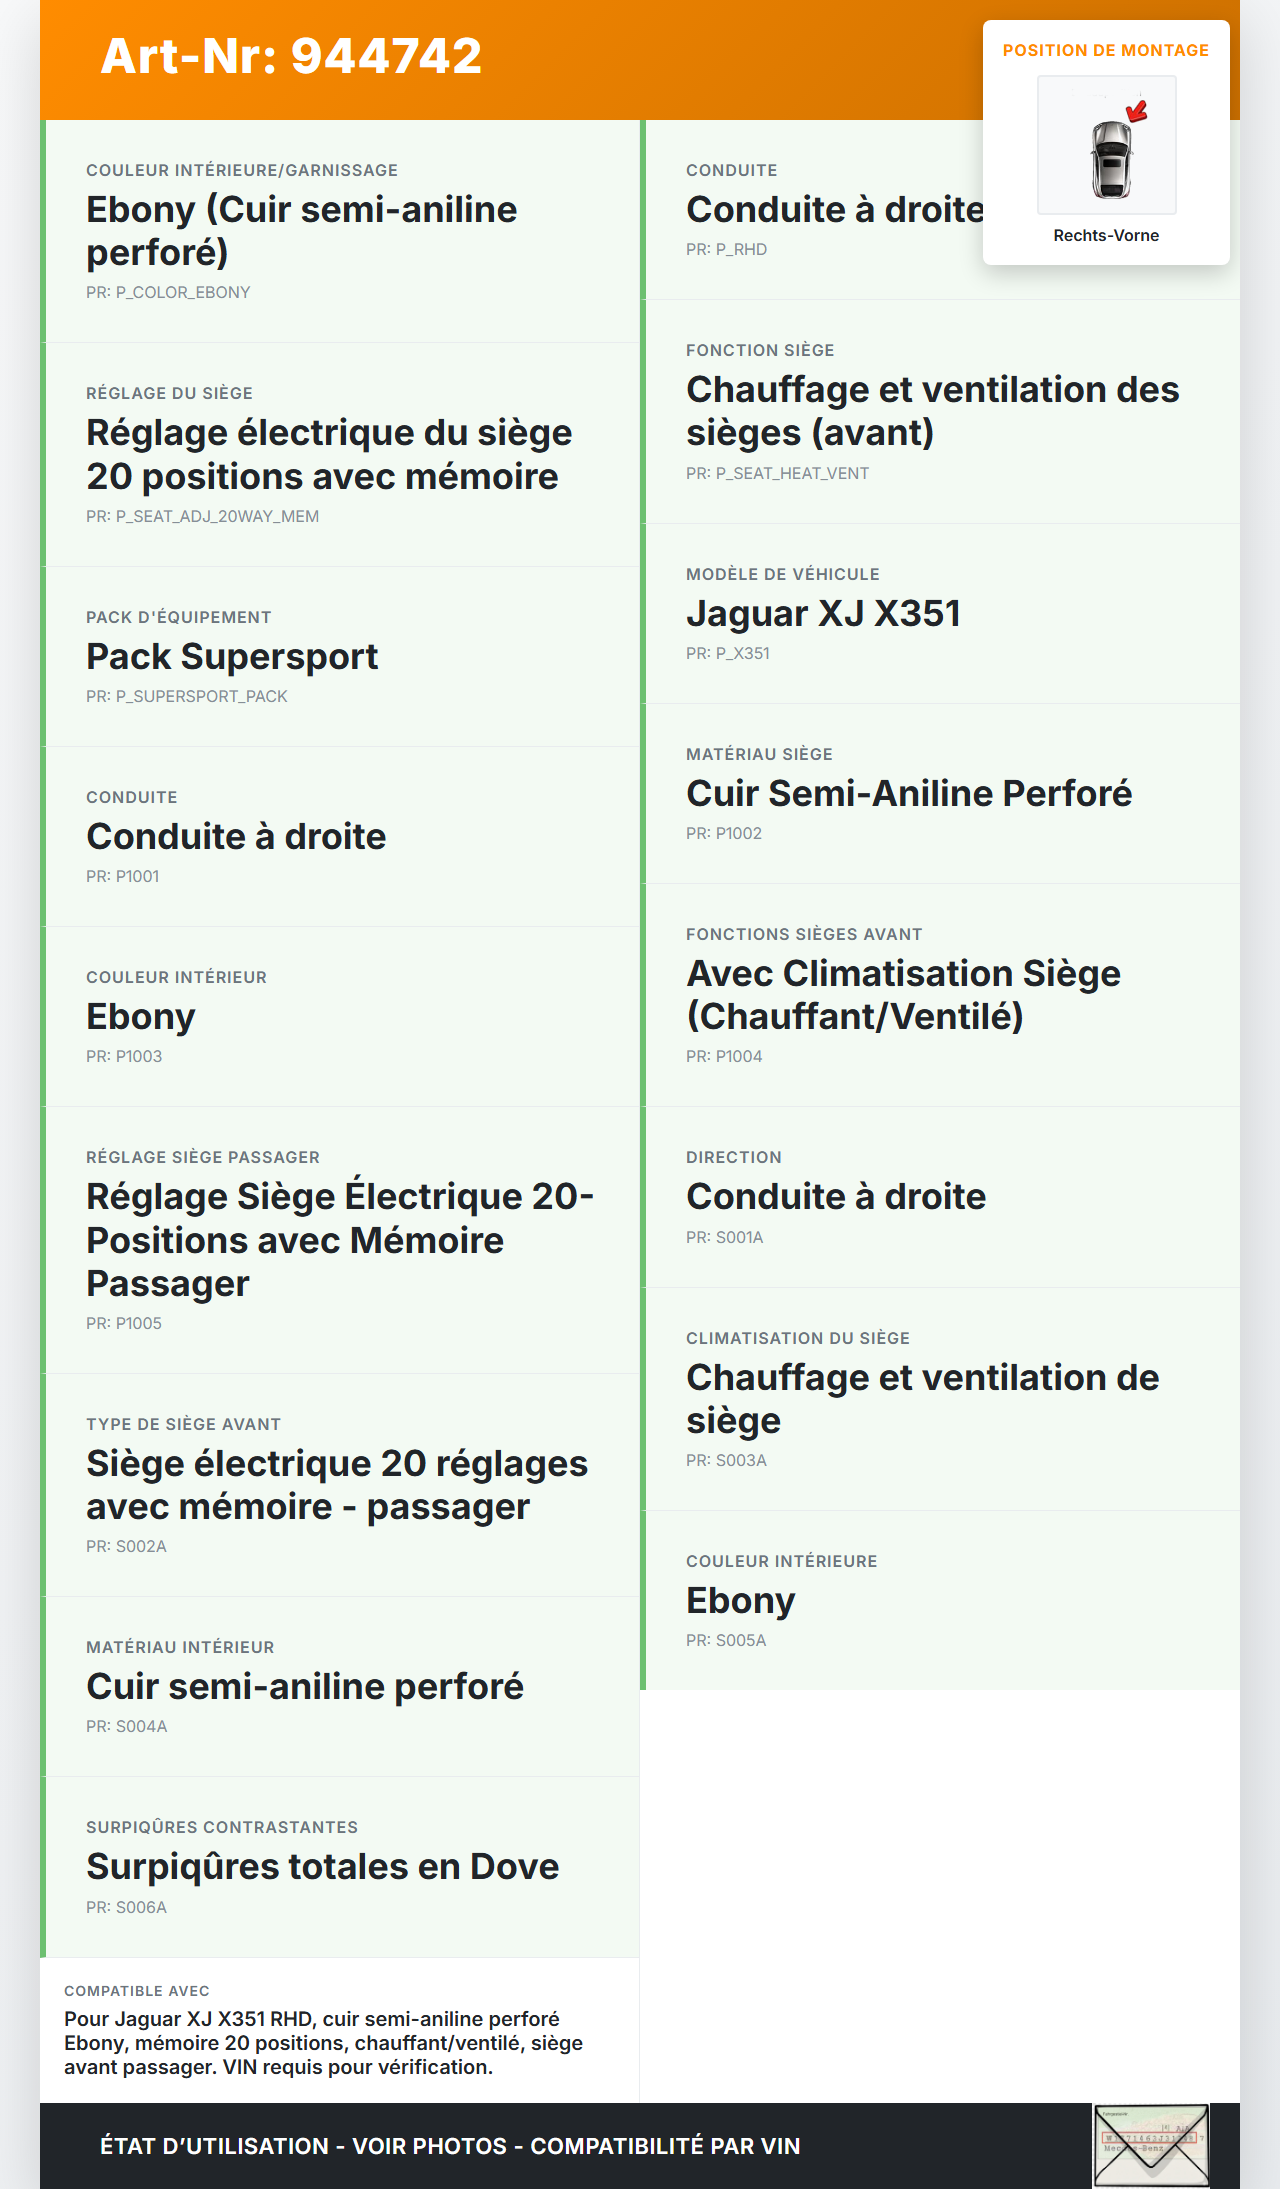1280x2189 pixels.
Task: Click the Rechts-Vorne caption
Action: 1106,235
